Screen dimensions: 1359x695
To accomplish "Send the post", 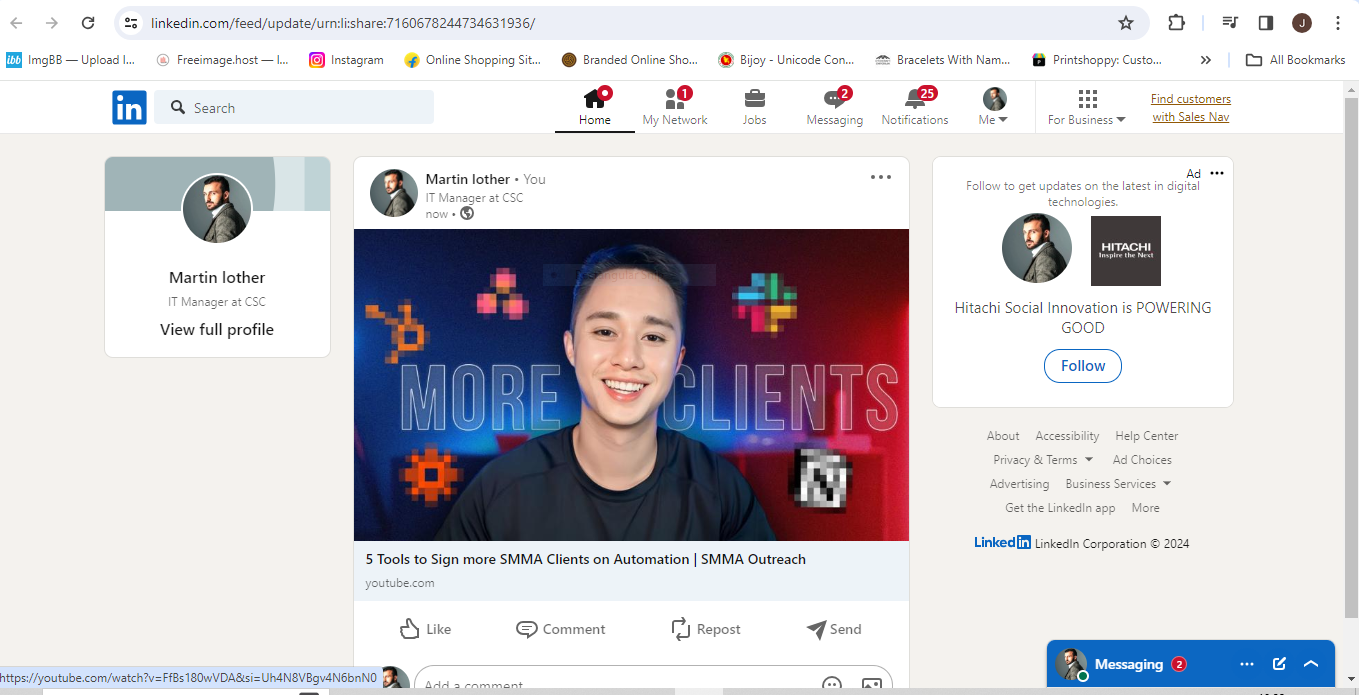I will click(834, 629).
